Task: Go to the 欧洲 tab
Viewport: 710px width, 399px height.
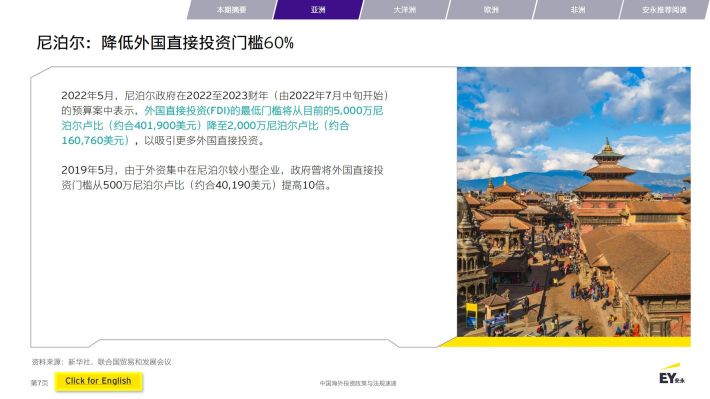Action: (x=491, y=10)
